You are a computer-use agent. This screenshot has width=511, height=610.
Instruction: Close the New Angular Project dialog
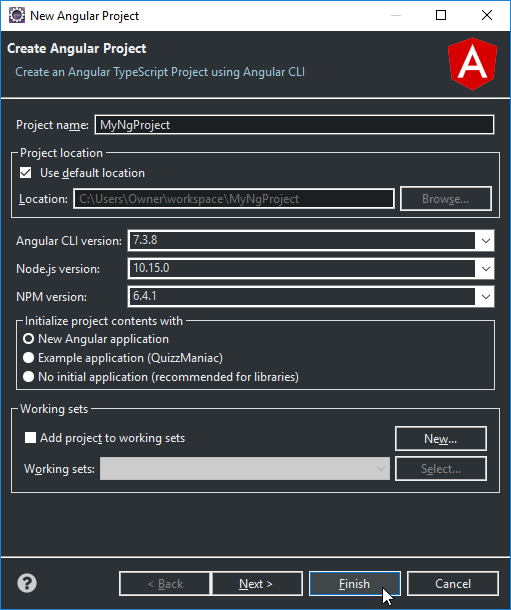(x=487, y=16)
